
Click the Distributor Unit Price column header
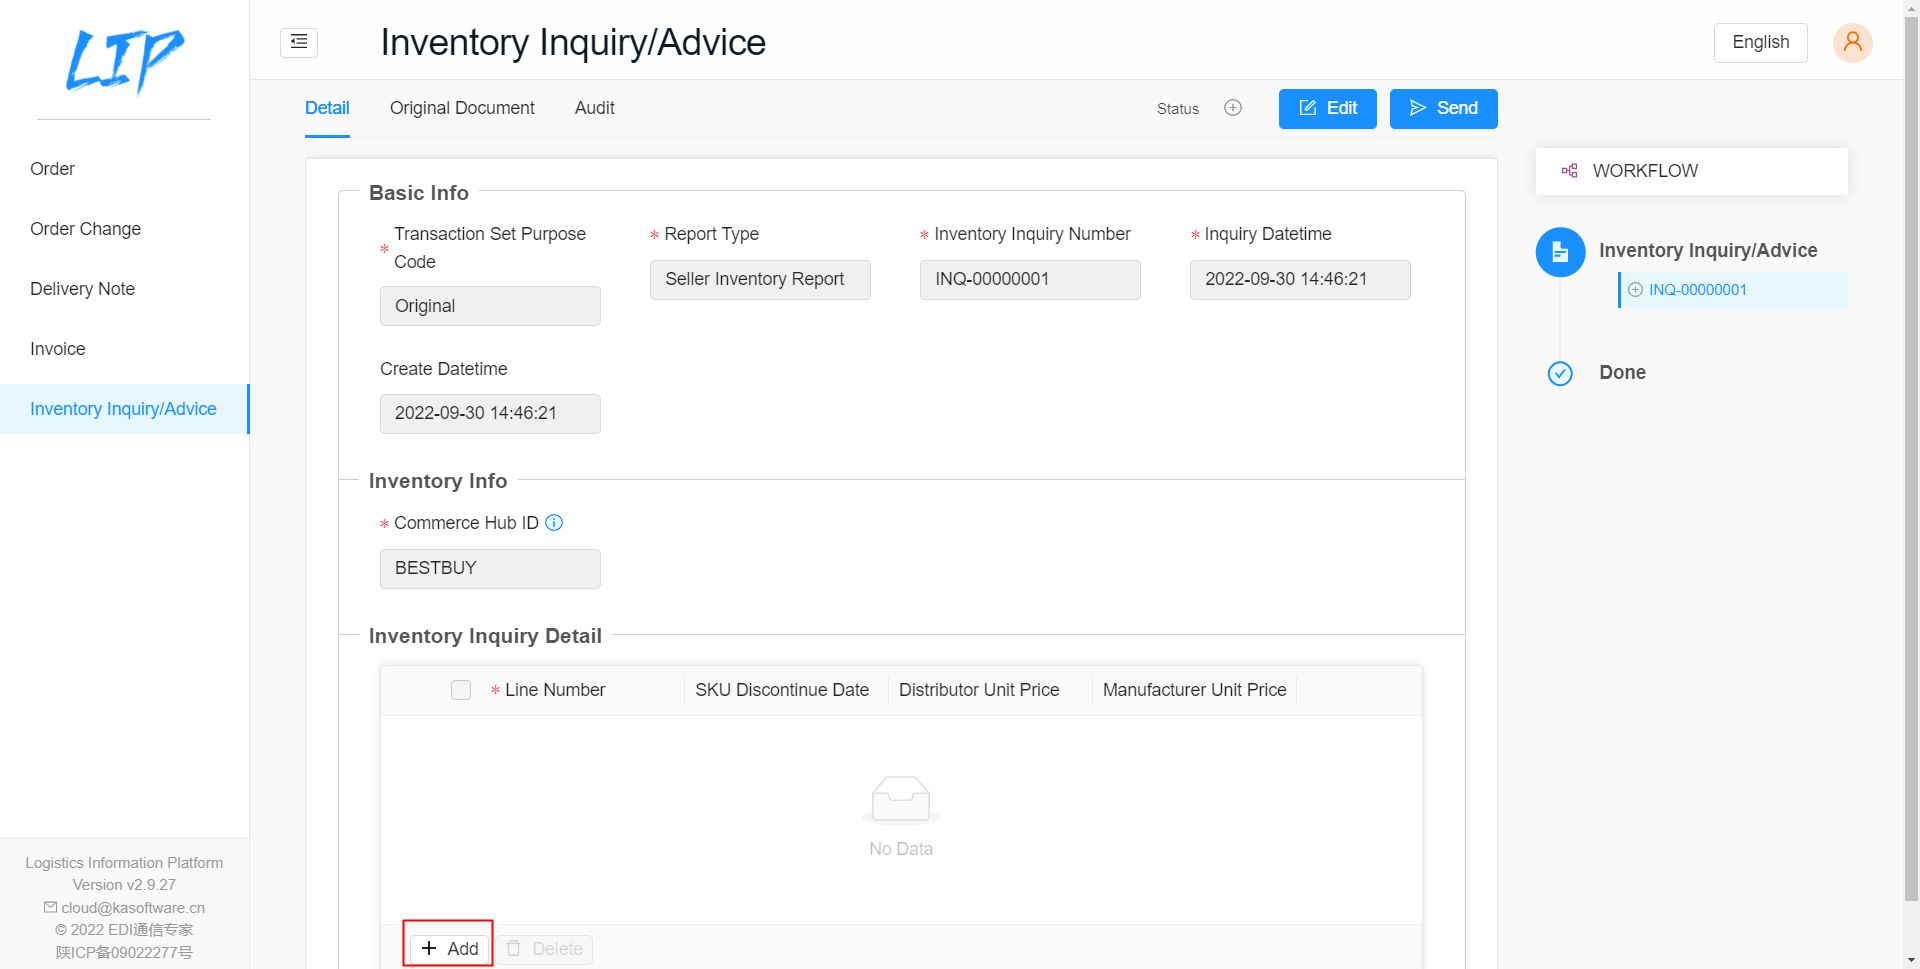coord(979,690)
